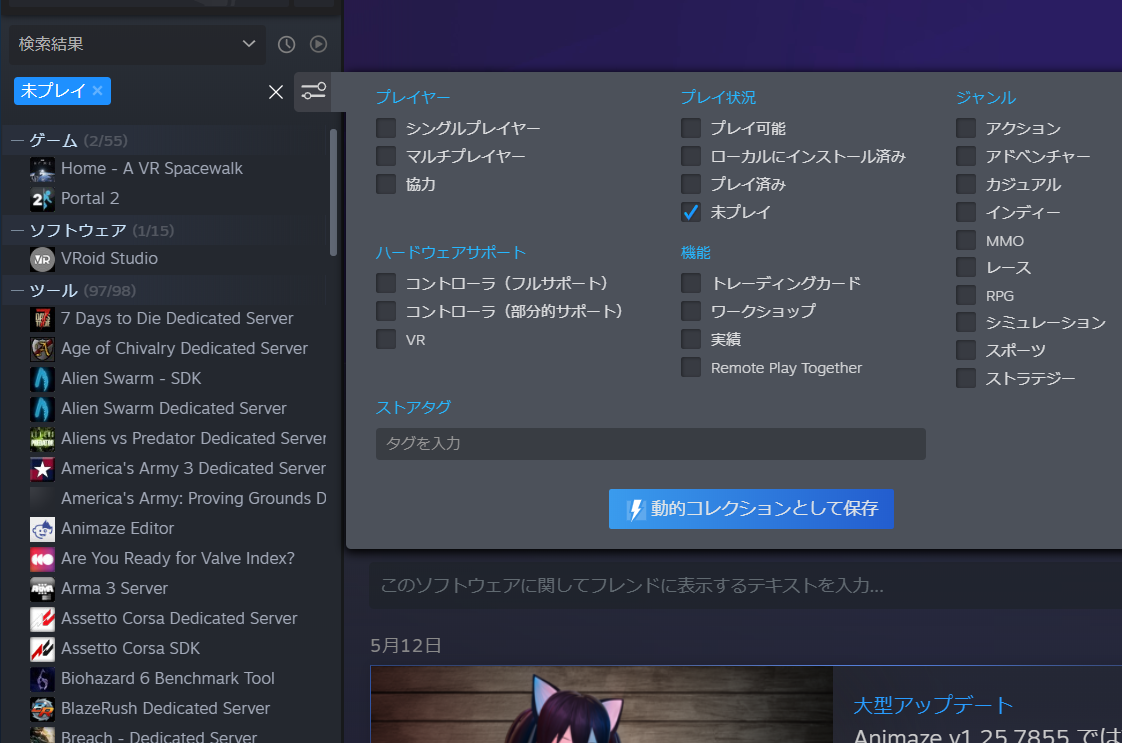Click Alien Swarm Dedicated Server icon
Screen dimensions: 1122x743
click(x=42, y=409)
